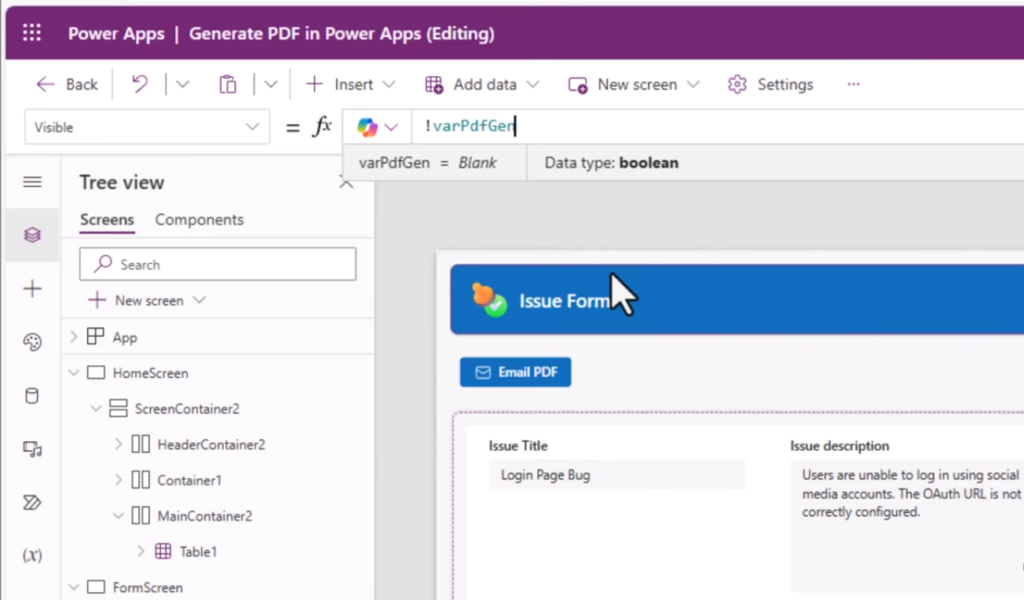Open the Insert menu
Screen dimensions: 1024x600
point(350,84)
